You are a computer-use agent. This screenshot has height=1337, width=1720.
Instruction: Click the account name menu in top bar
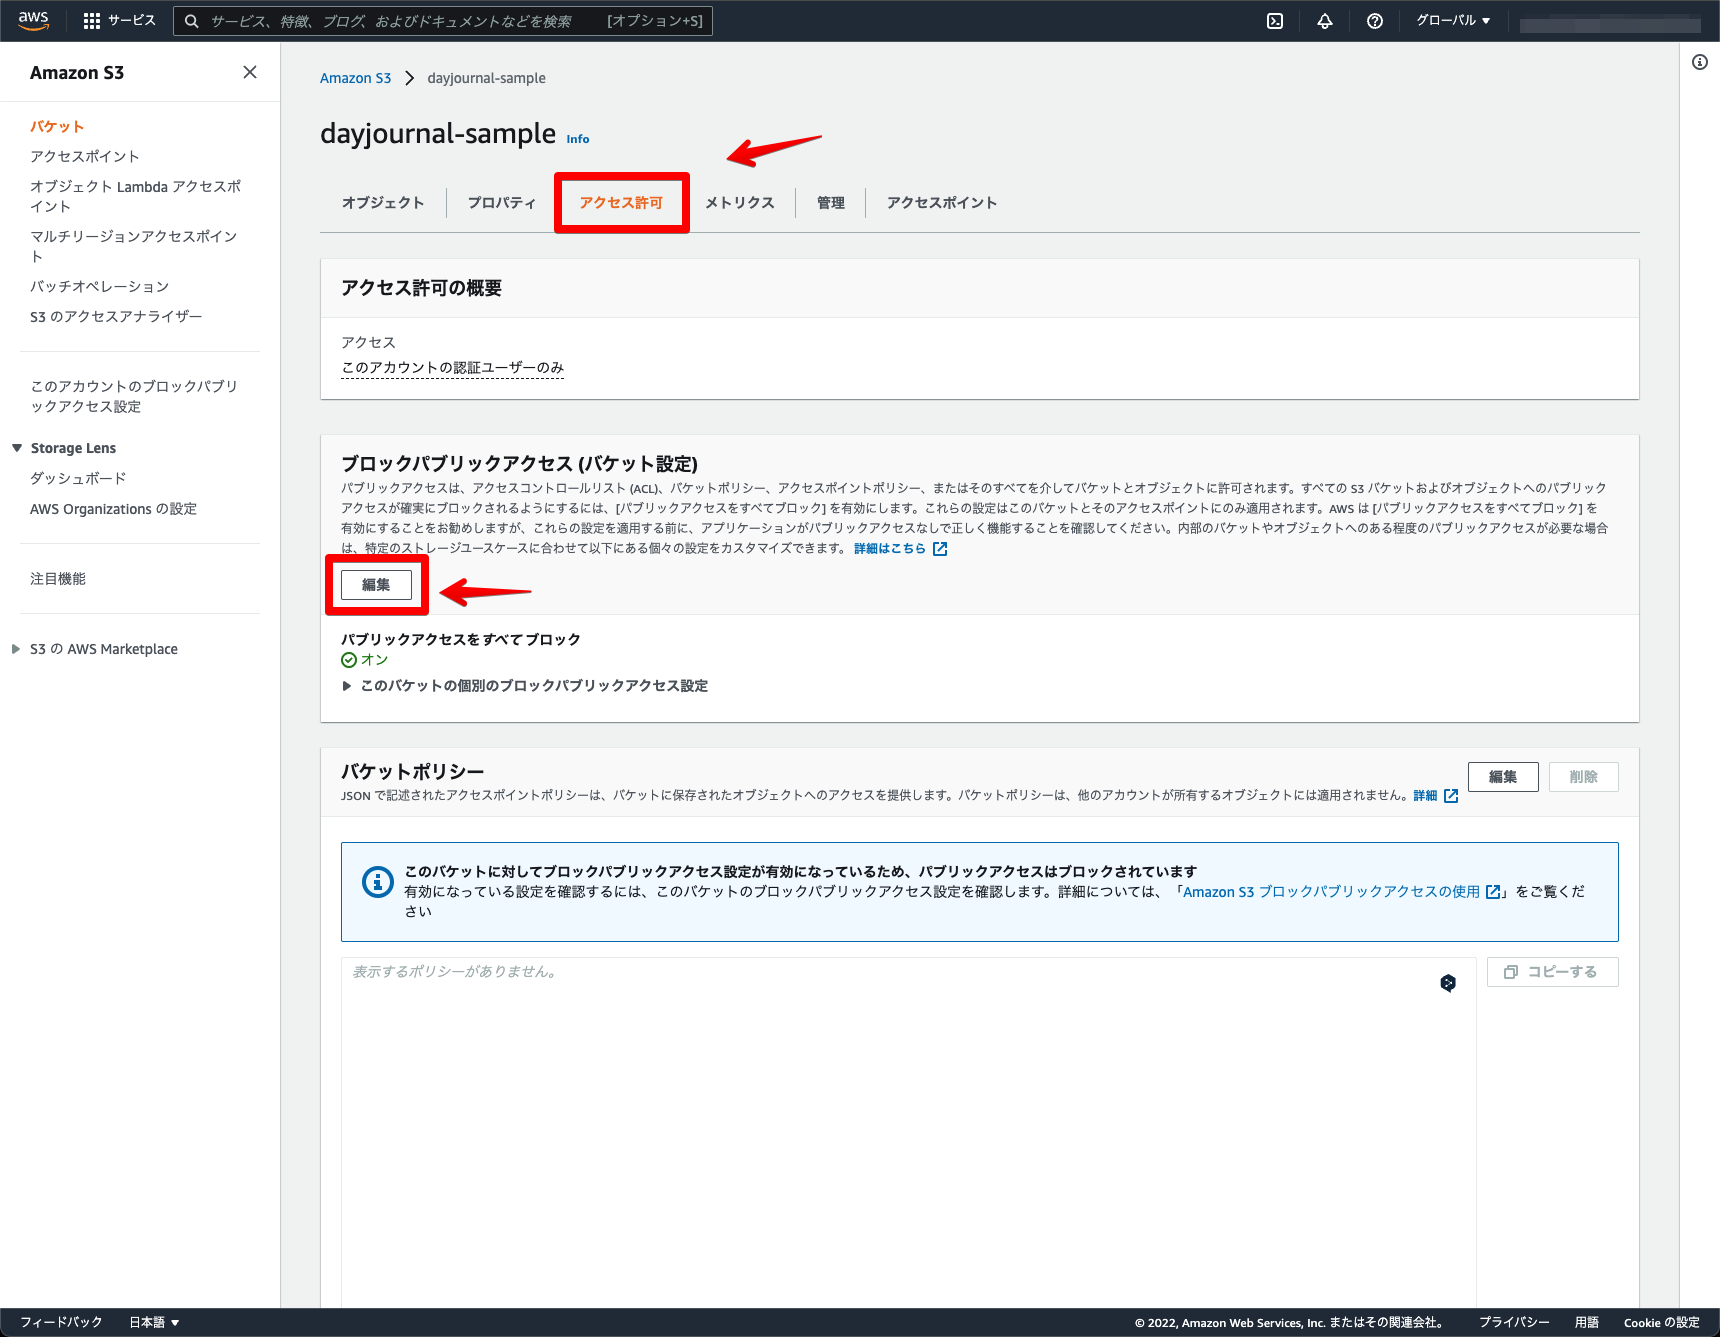1610,22
